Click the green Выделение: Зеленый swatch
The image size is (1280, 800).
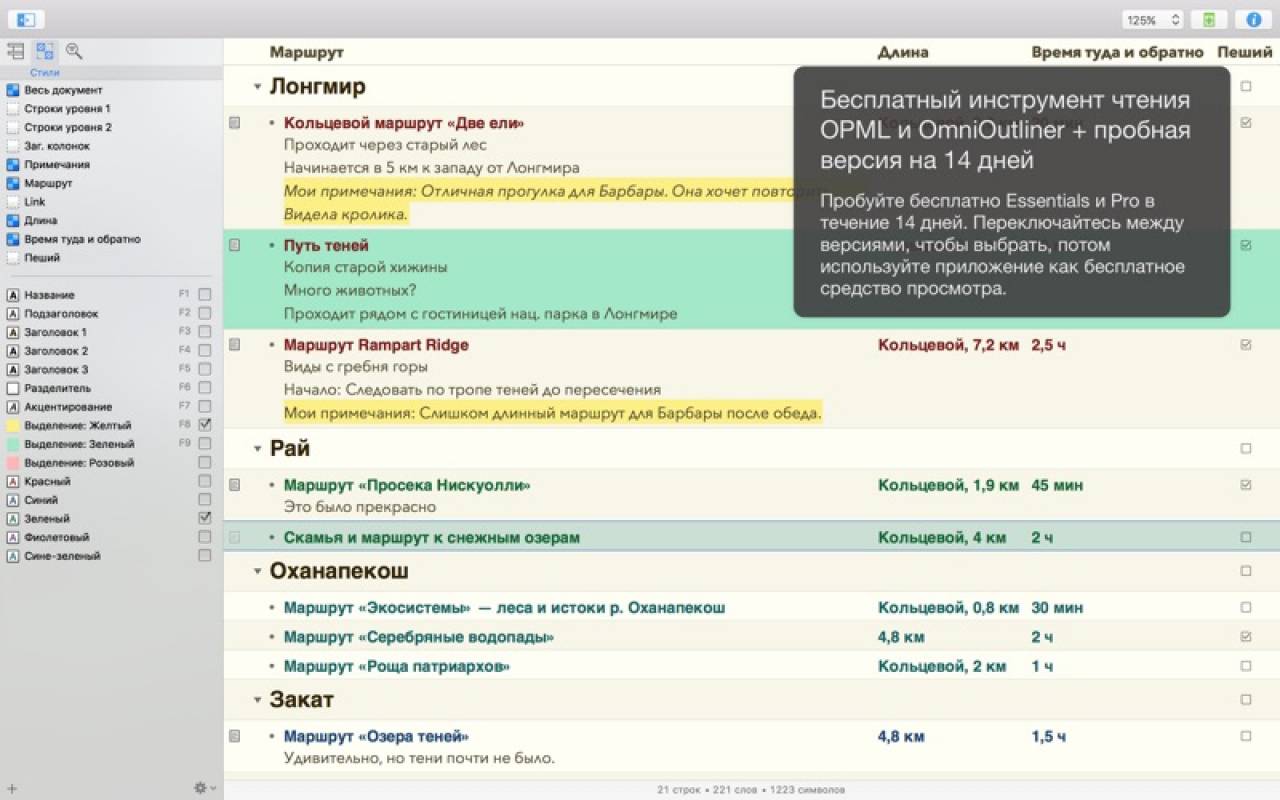point(13,444)
